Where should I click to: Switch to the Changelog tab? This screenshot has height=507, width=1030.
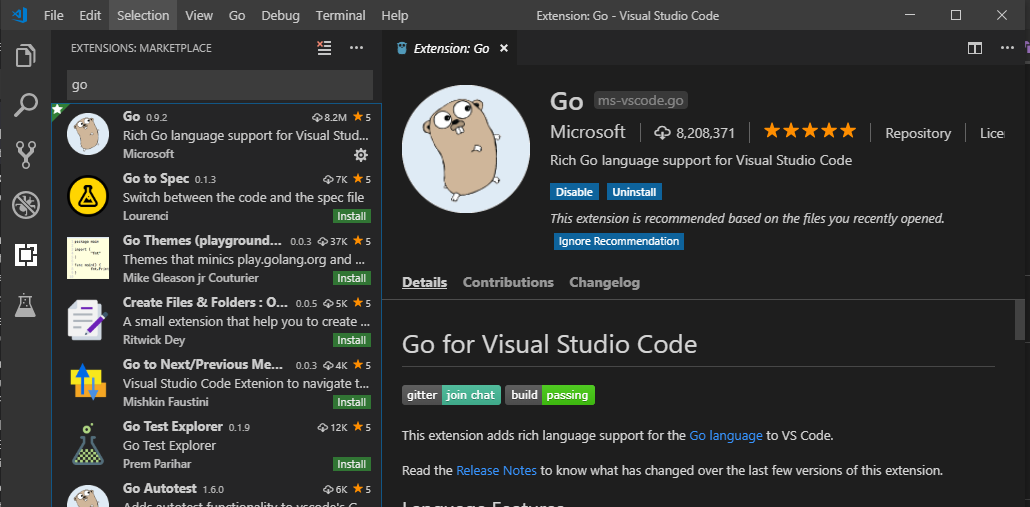[604, 282]
